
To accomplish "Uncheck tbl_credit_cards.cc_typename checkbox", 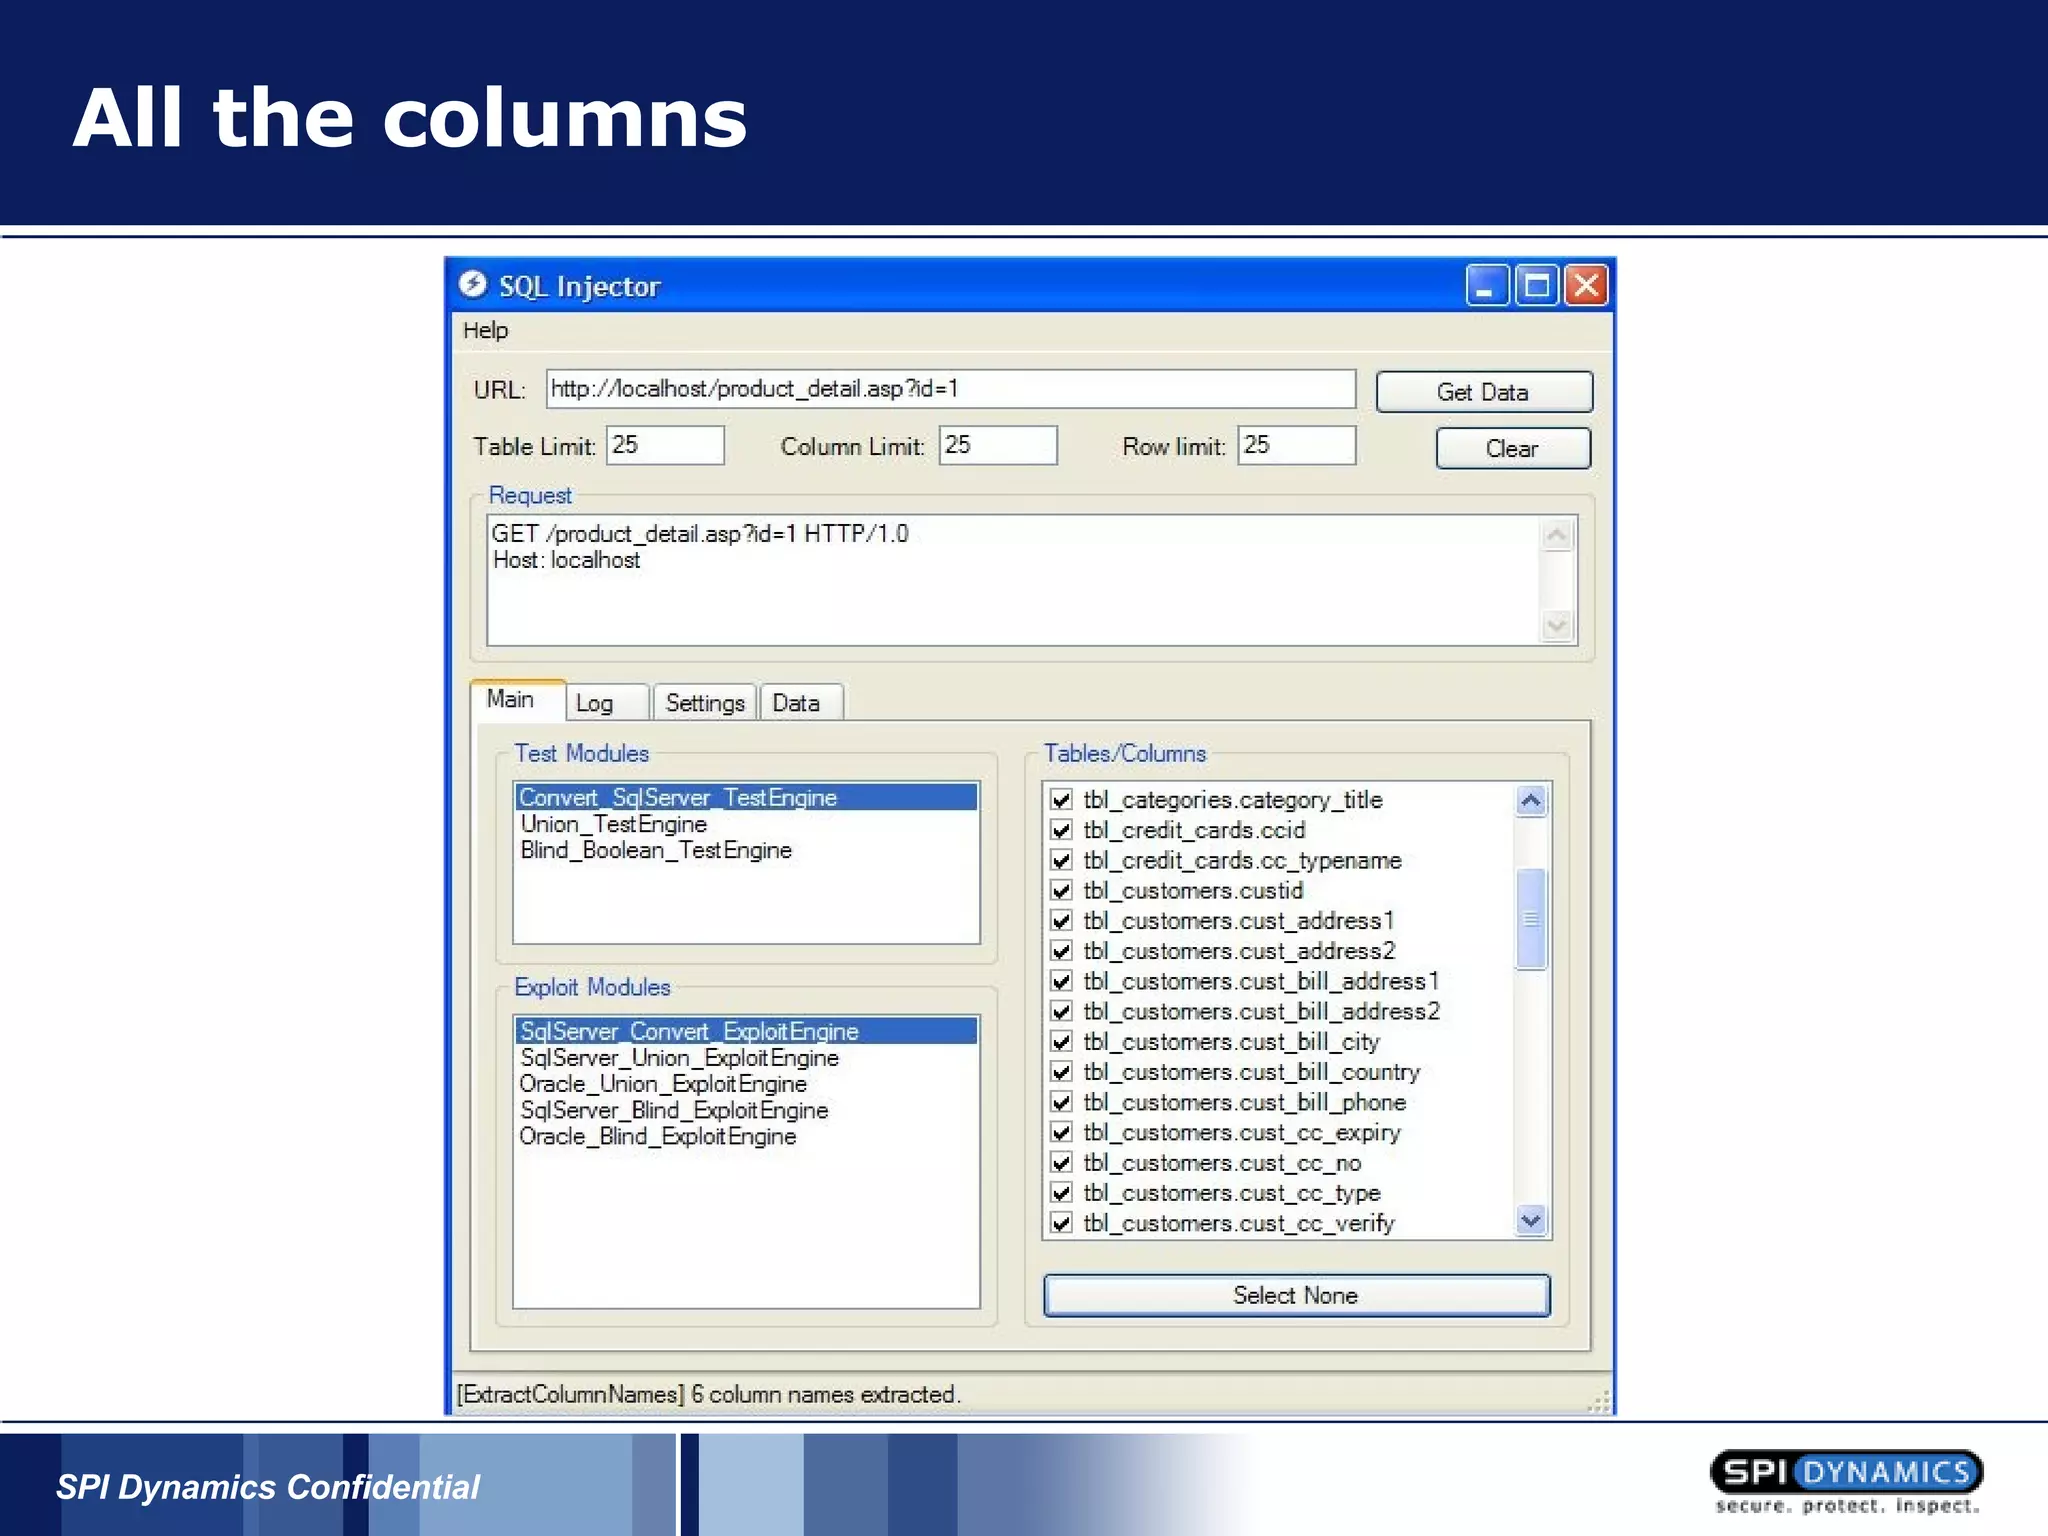I will [x=1062, y=860].
